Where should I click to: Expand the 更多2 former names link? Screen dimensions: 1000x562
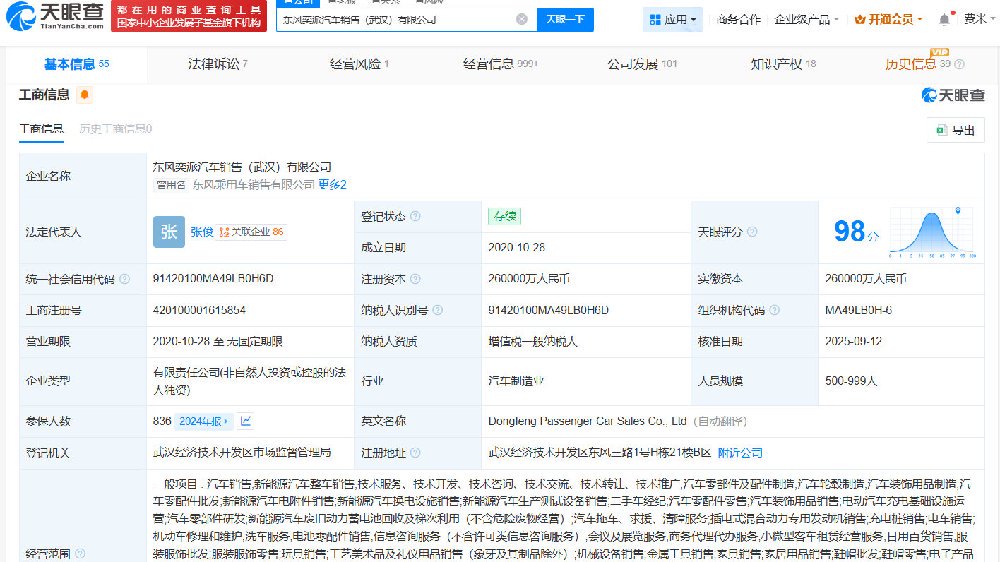click(x=332, y=184)
